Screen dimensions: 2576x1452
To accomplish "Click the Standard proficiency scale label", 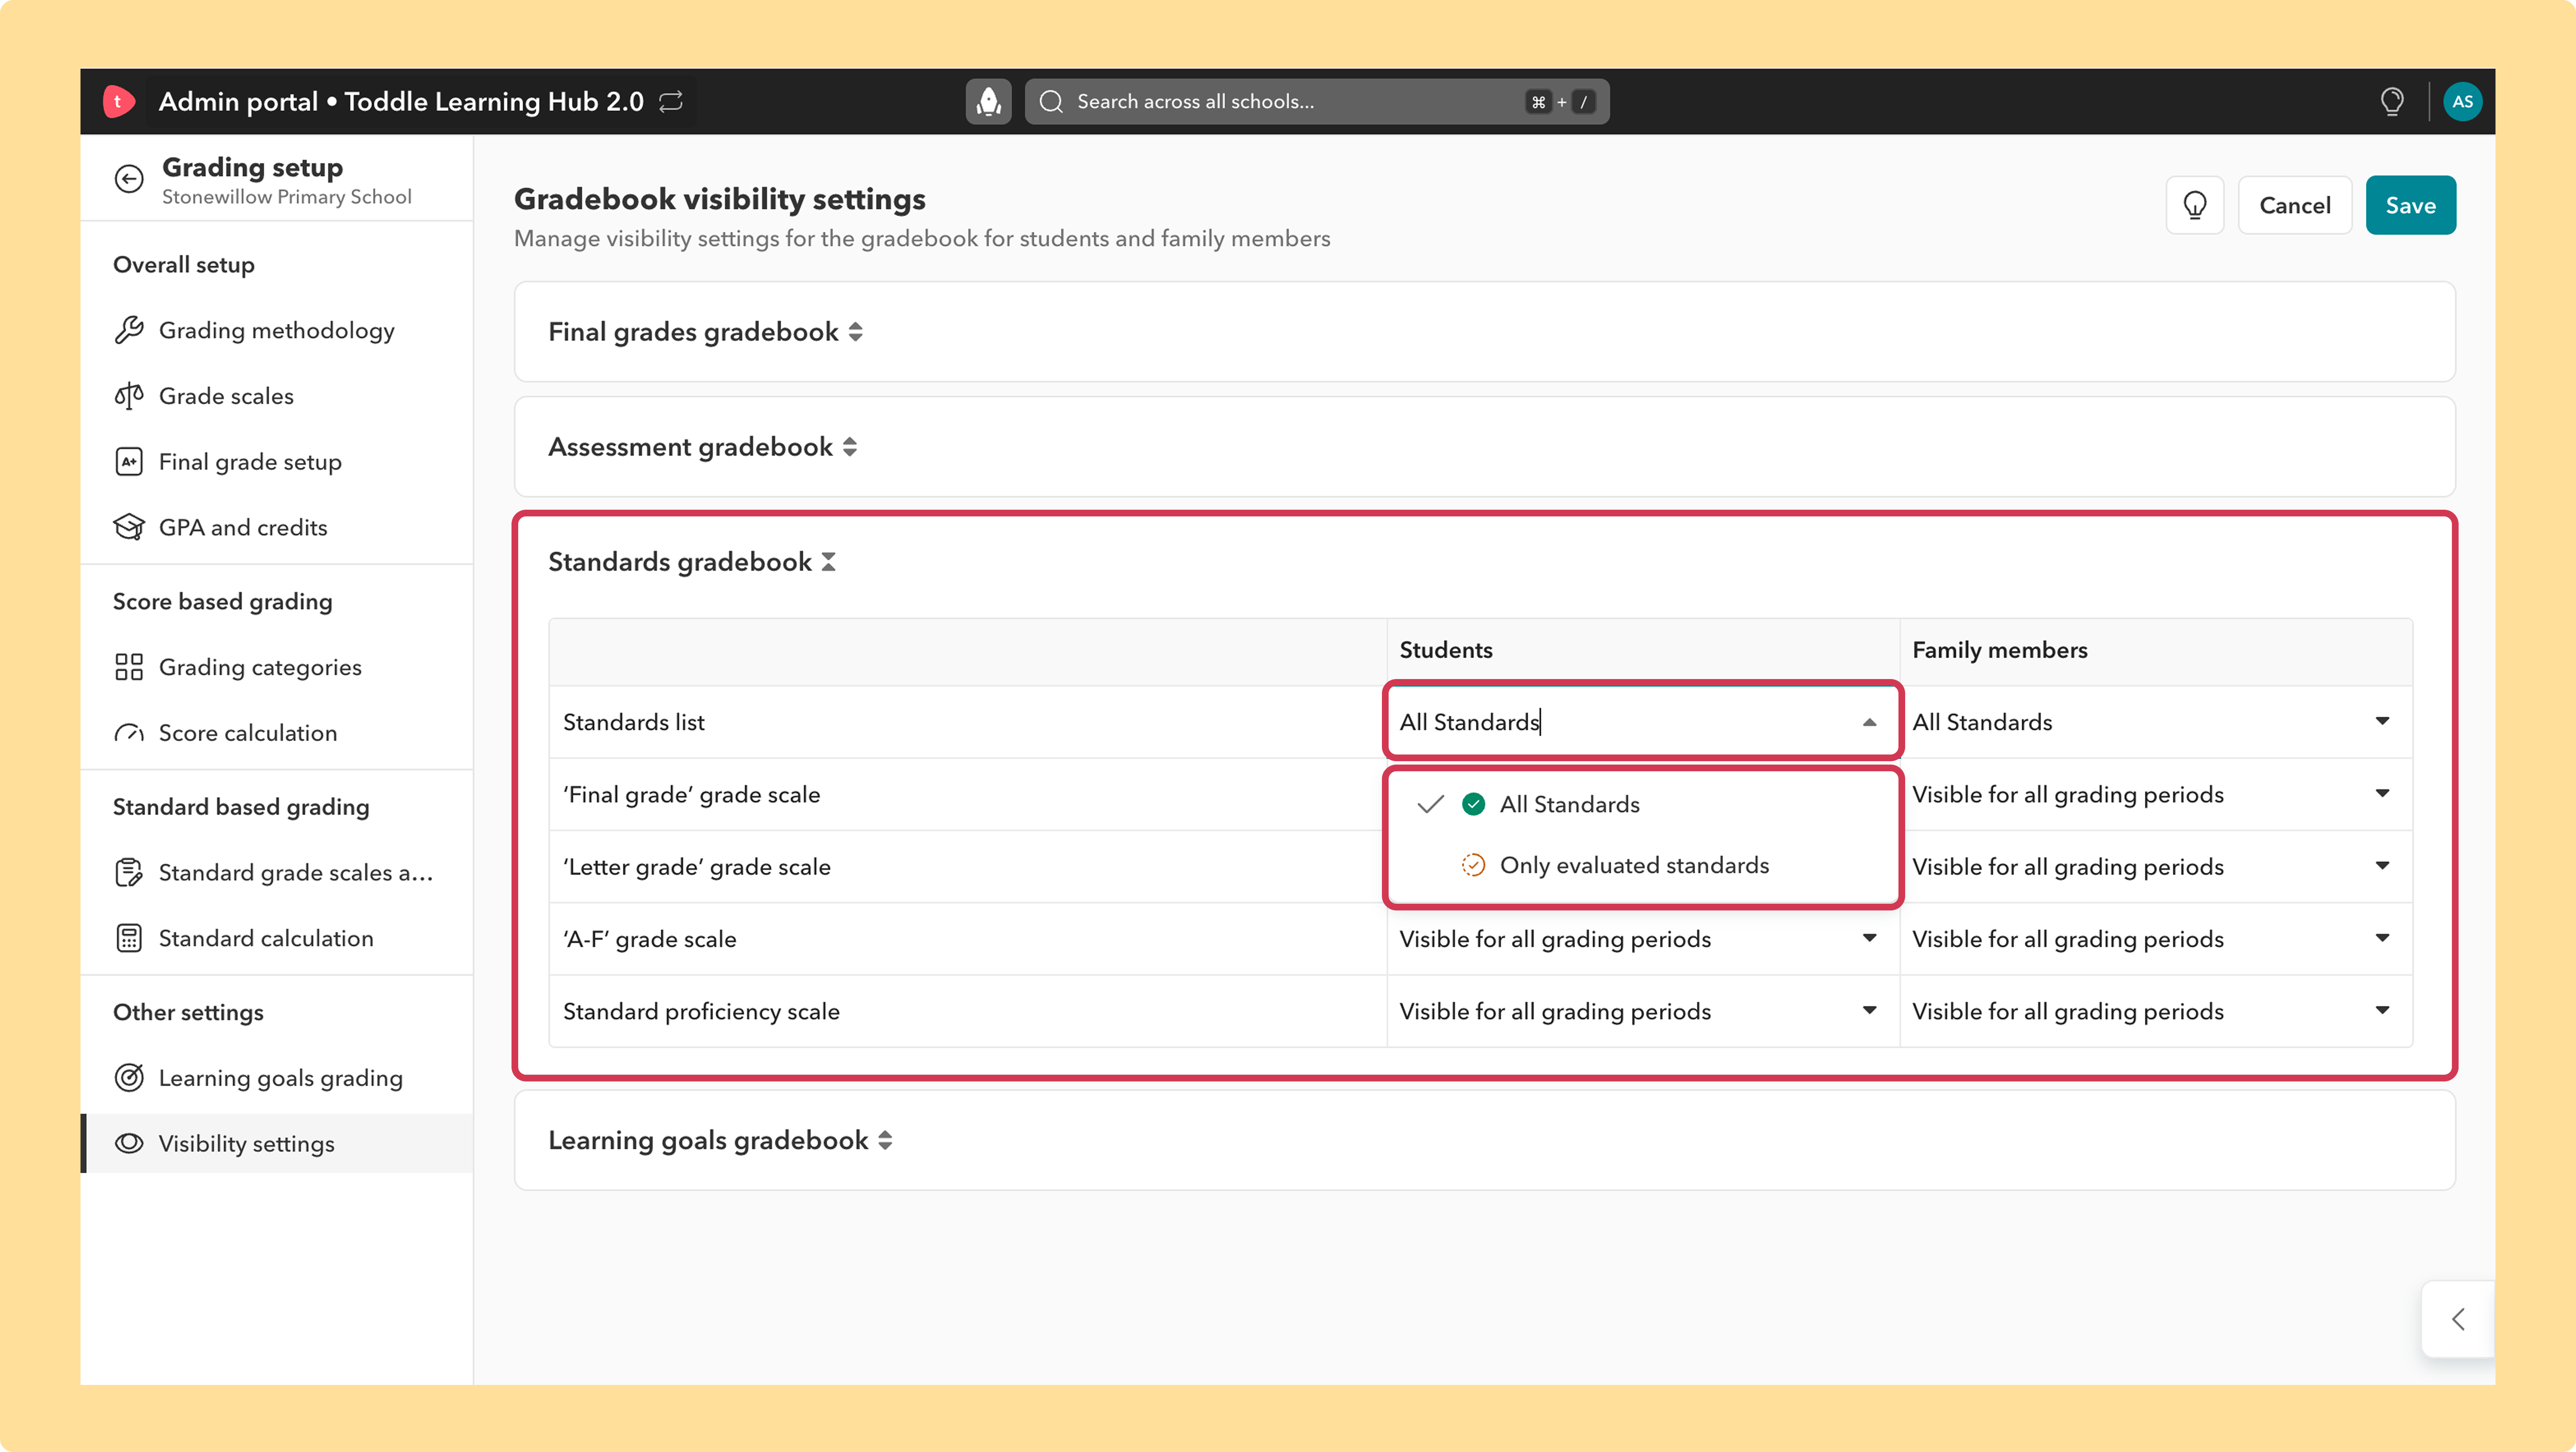I will tap(701, 1011).
